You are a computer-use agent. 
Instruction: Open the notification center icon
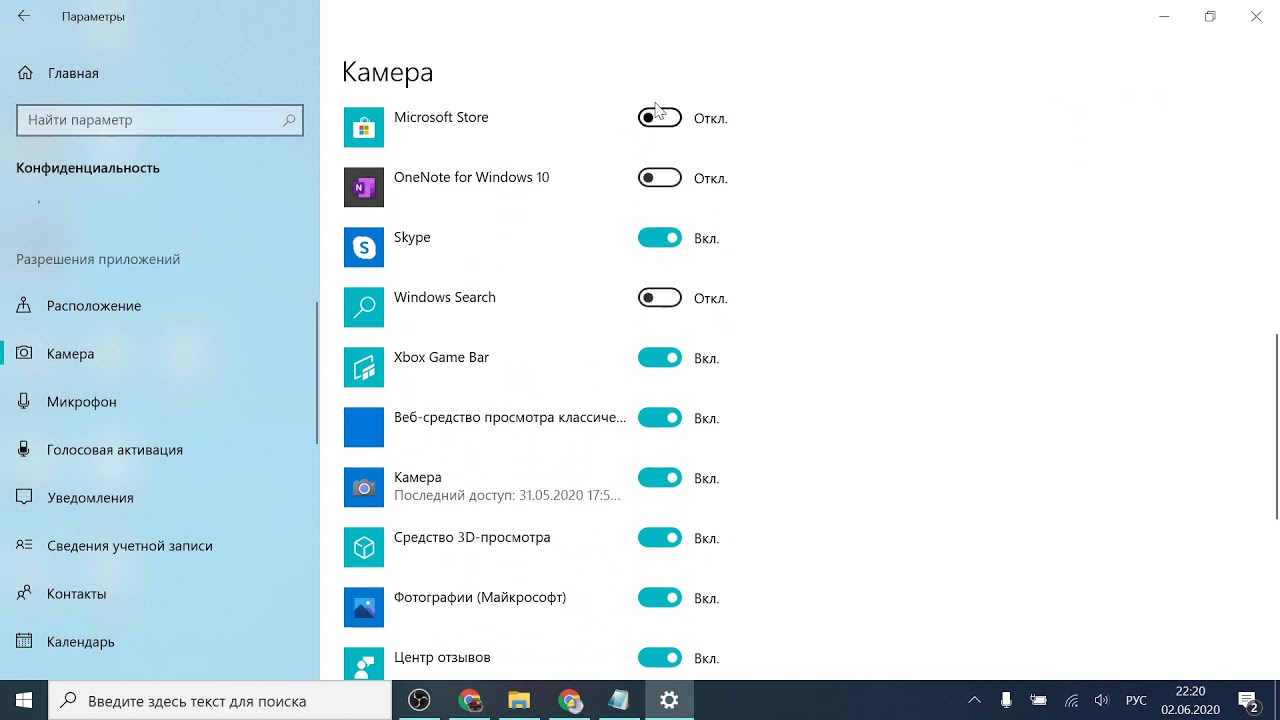pyautogui.click(x=1248, y=701)
